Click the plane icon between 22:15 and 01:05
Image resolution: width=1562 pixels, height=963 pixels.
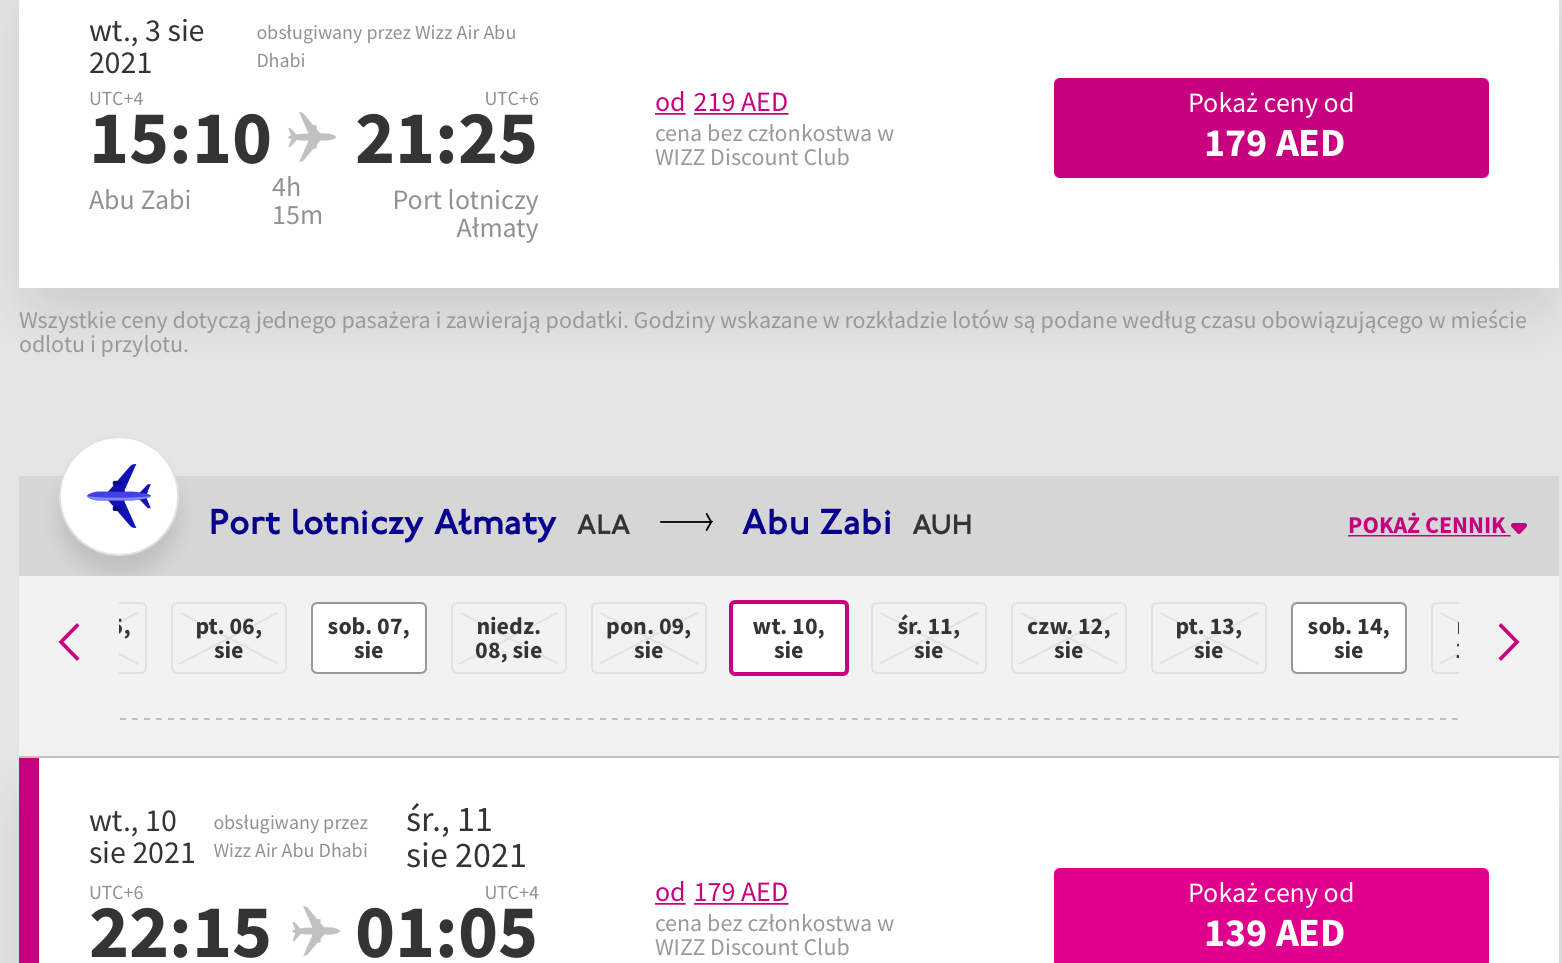tap(315, 930)
